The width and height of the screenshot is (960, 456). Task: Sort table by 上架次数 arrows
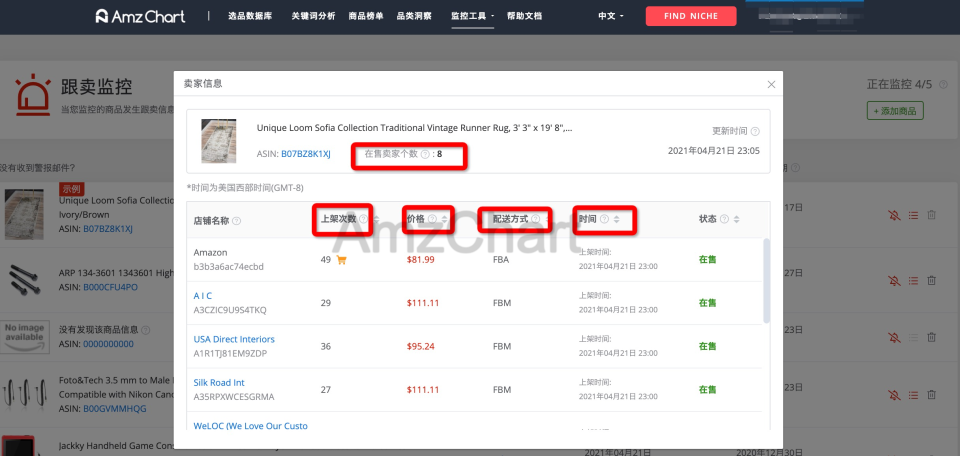coord(377,219)
